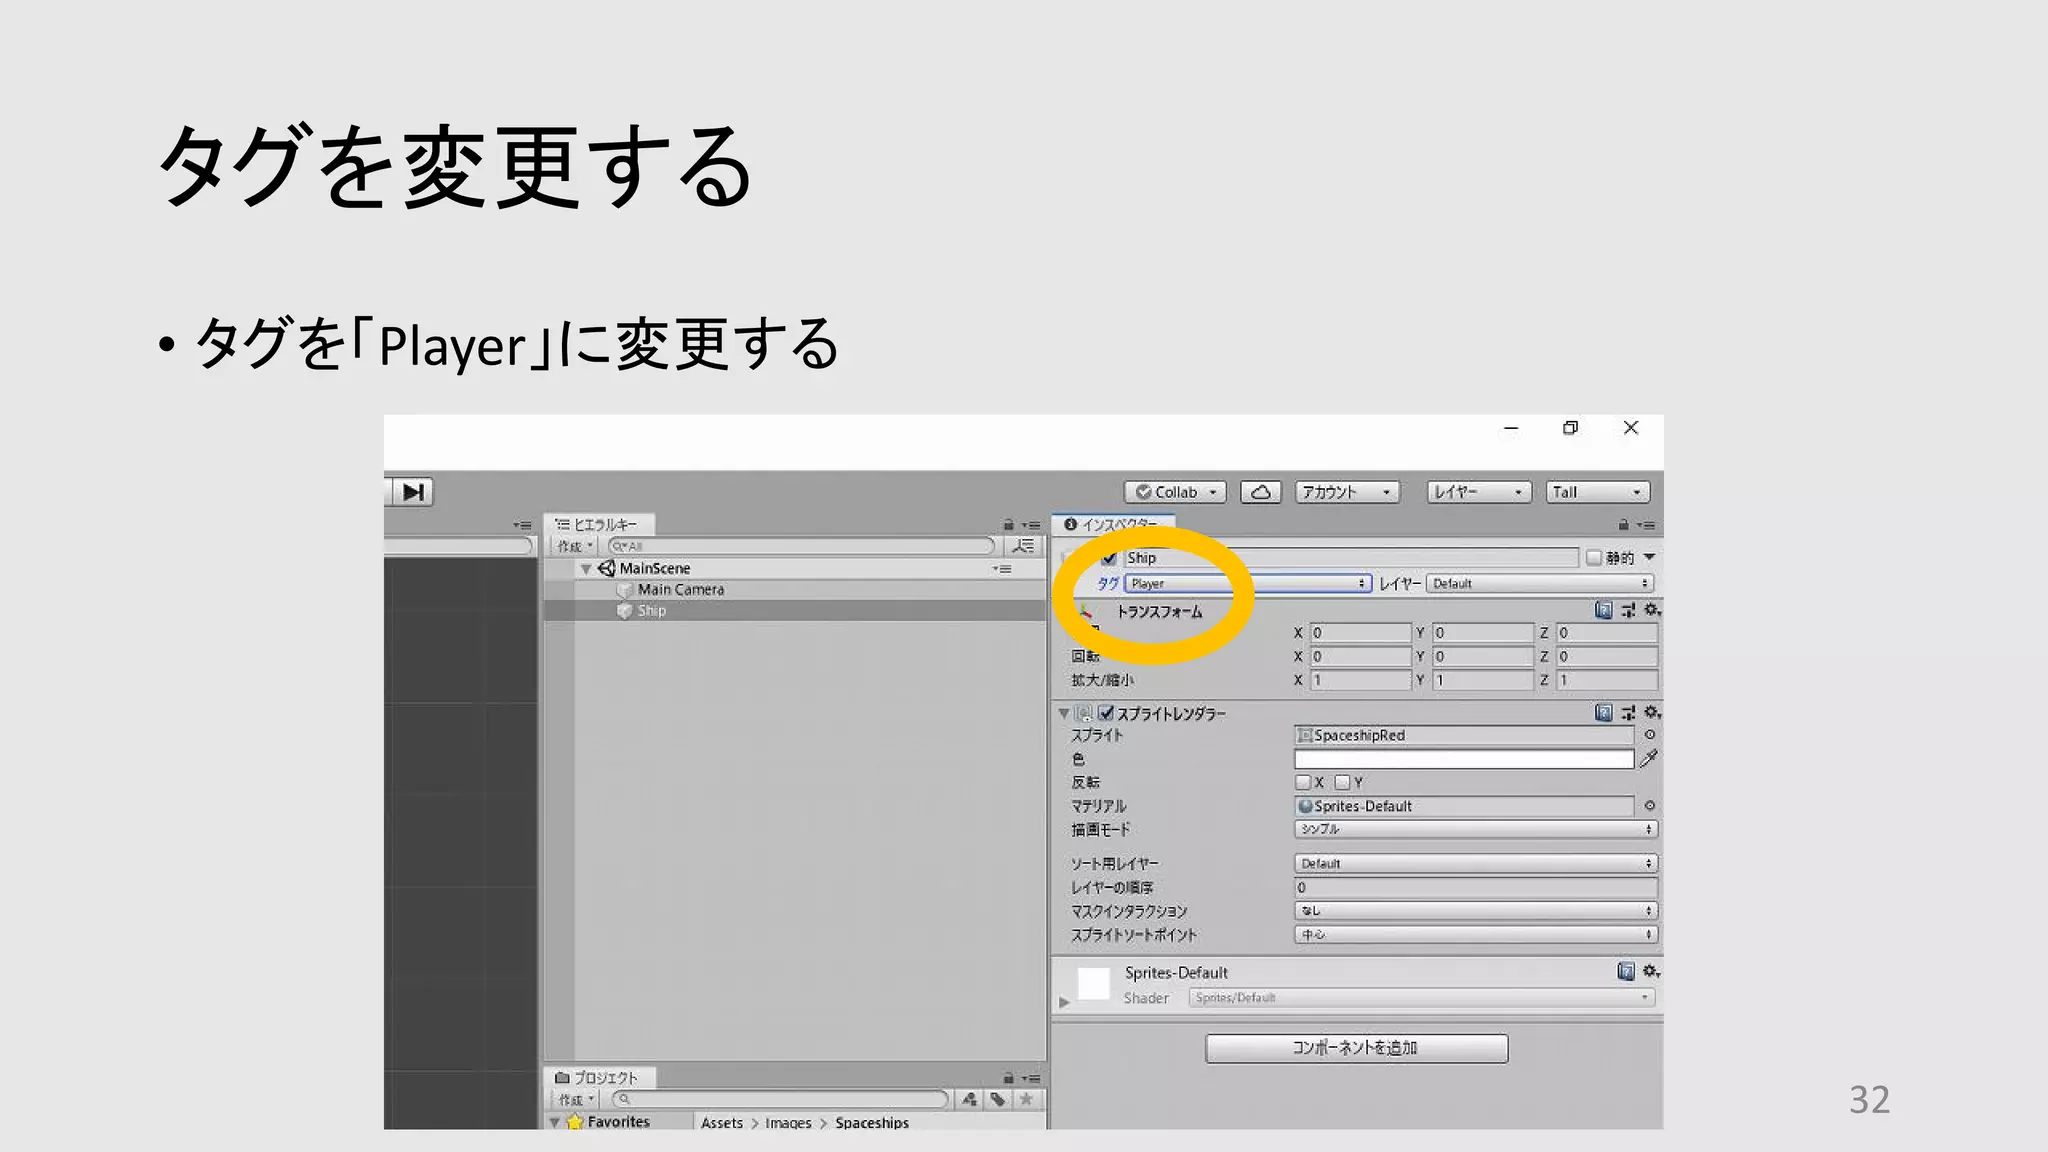
Task: Open the スプライトソートポイント dropdown
Action: point(1476,934)
